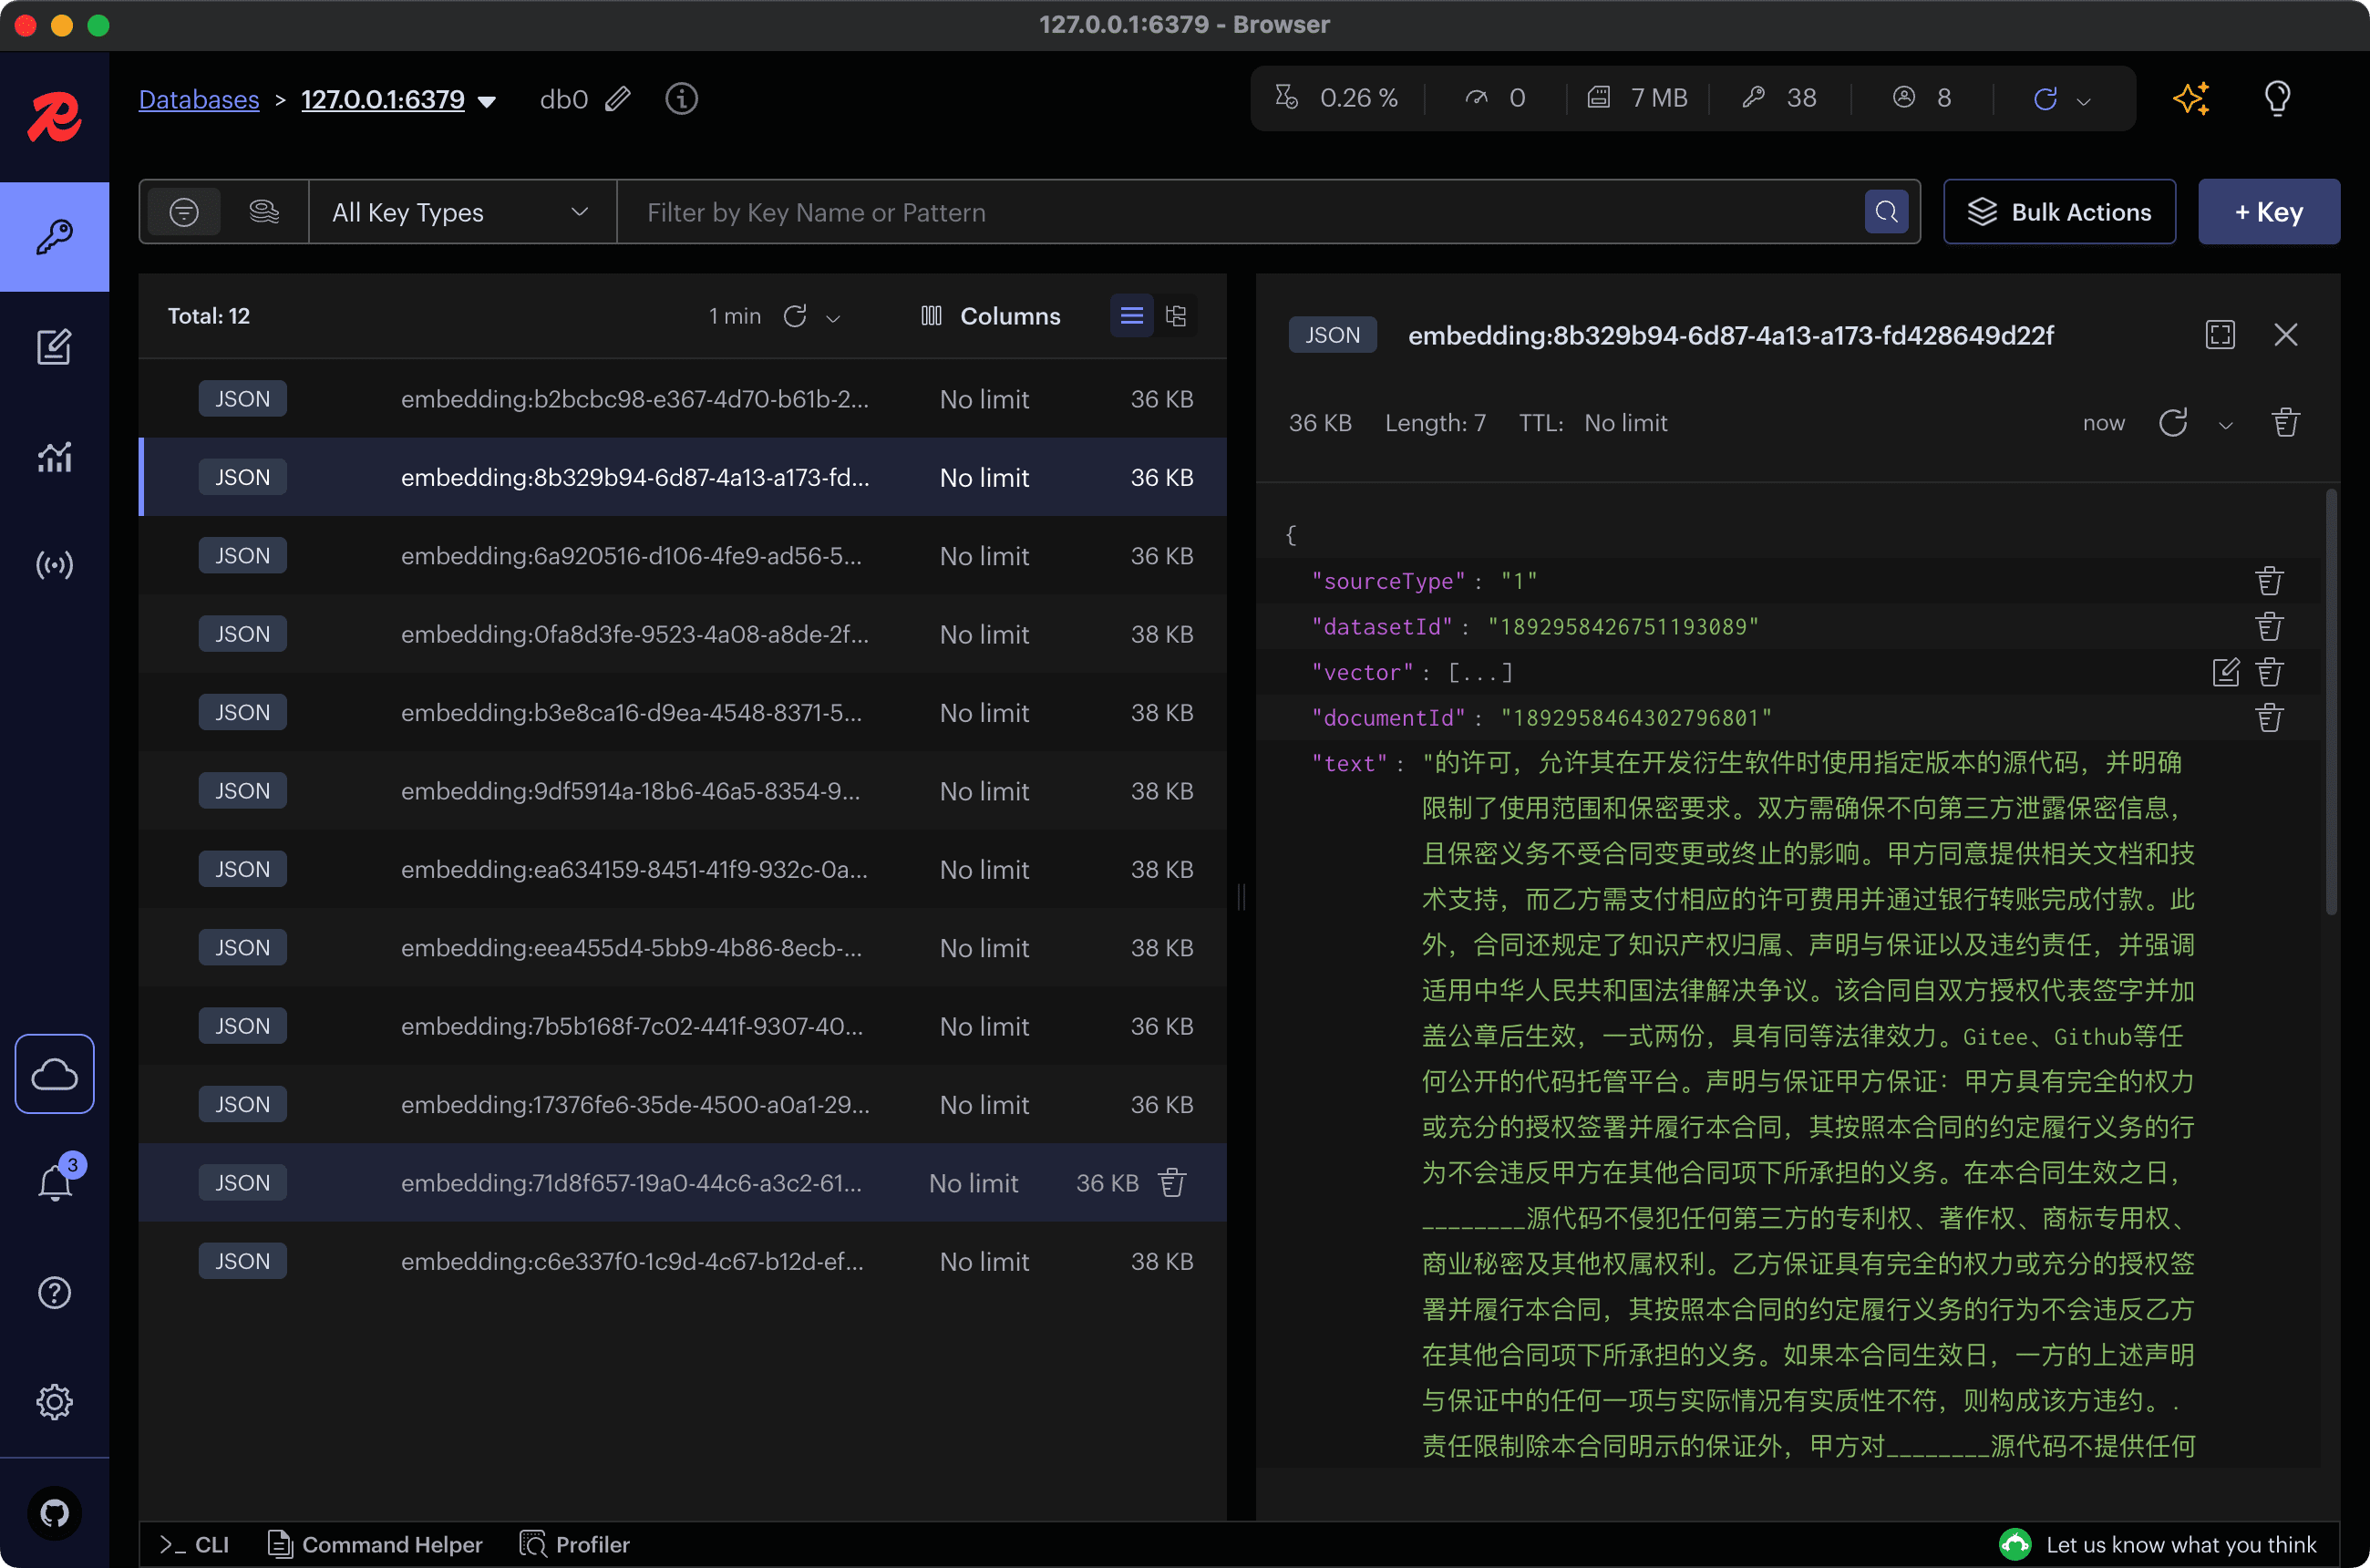The image size is (2370, 1568).
Task: Refresh the key list
Action: pos(795,316)
